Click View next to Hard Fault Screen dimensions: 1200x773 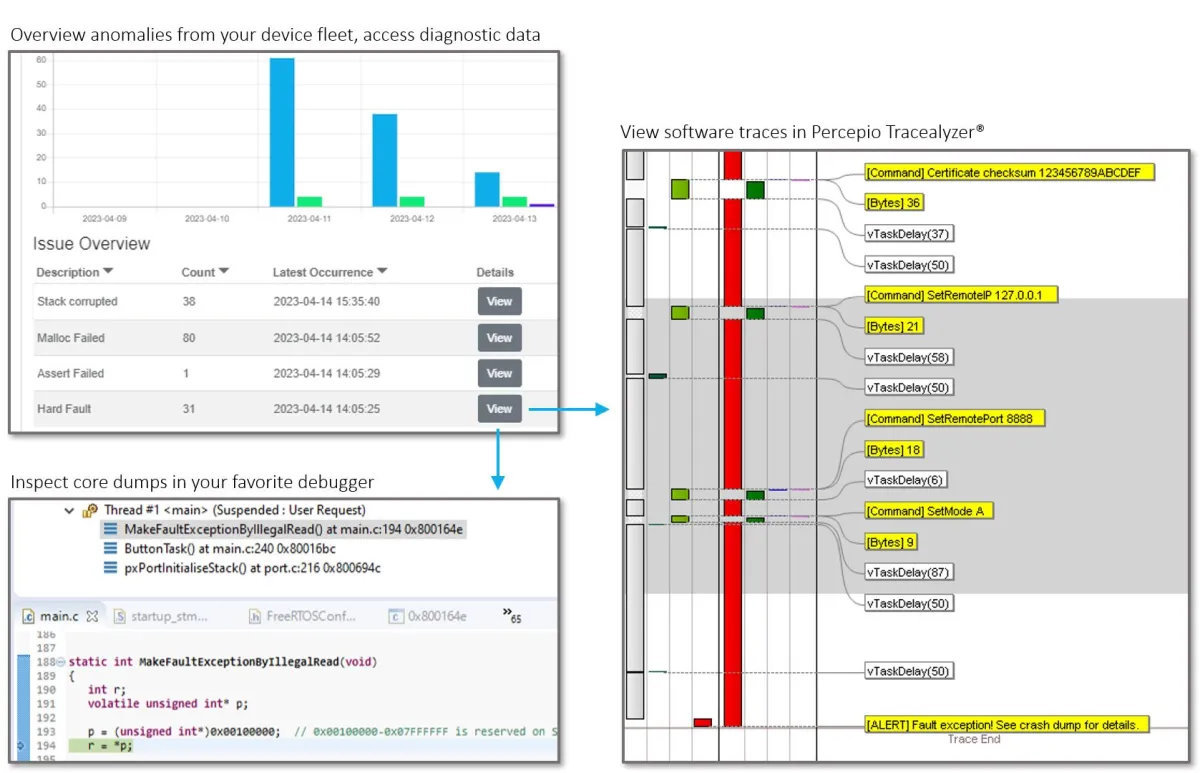tap(499, 408)
